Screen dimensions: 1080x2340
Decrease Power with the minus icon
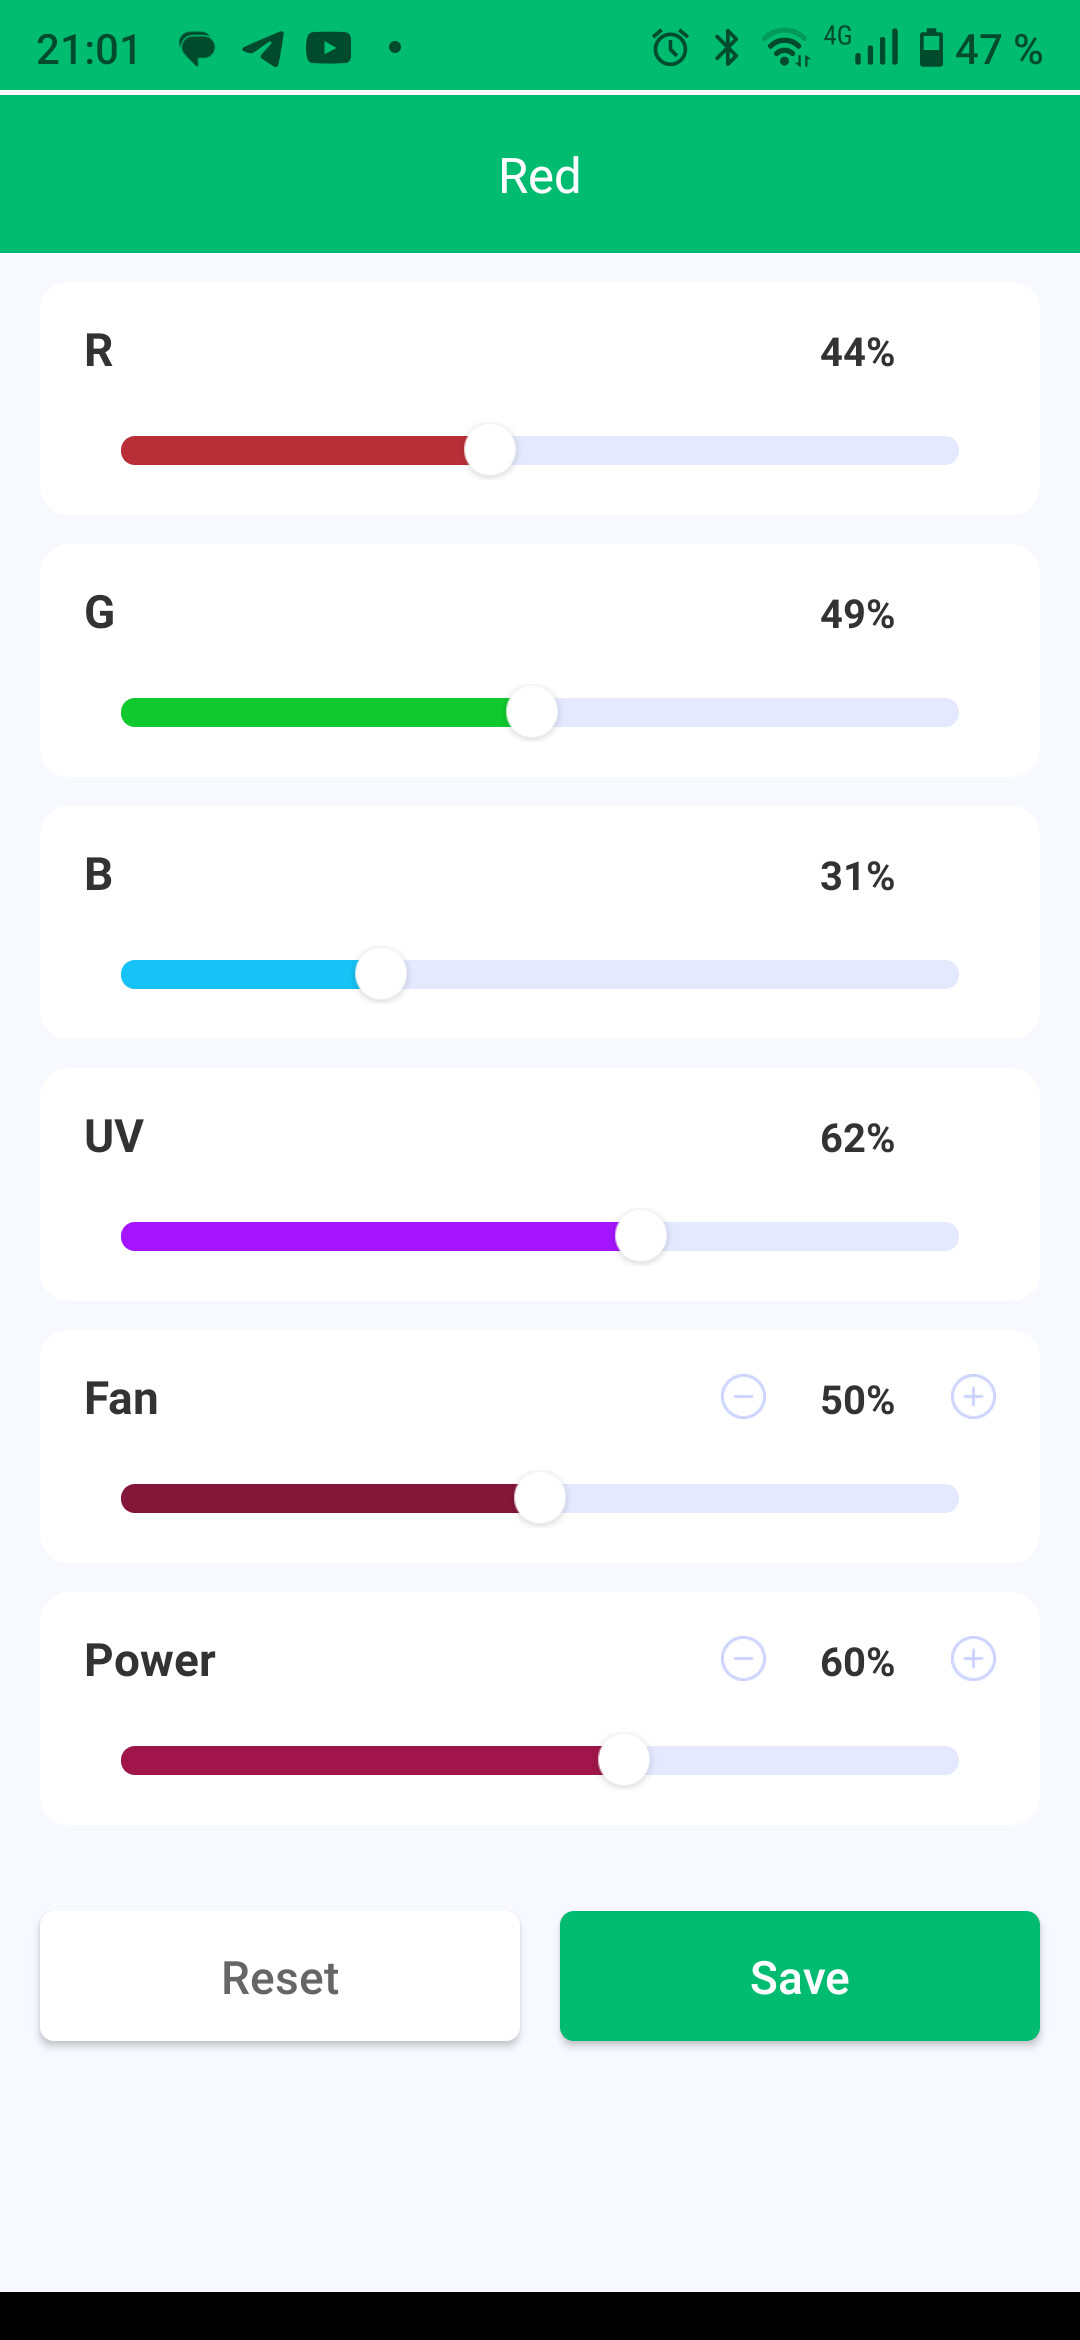[x=743, y=1659]
